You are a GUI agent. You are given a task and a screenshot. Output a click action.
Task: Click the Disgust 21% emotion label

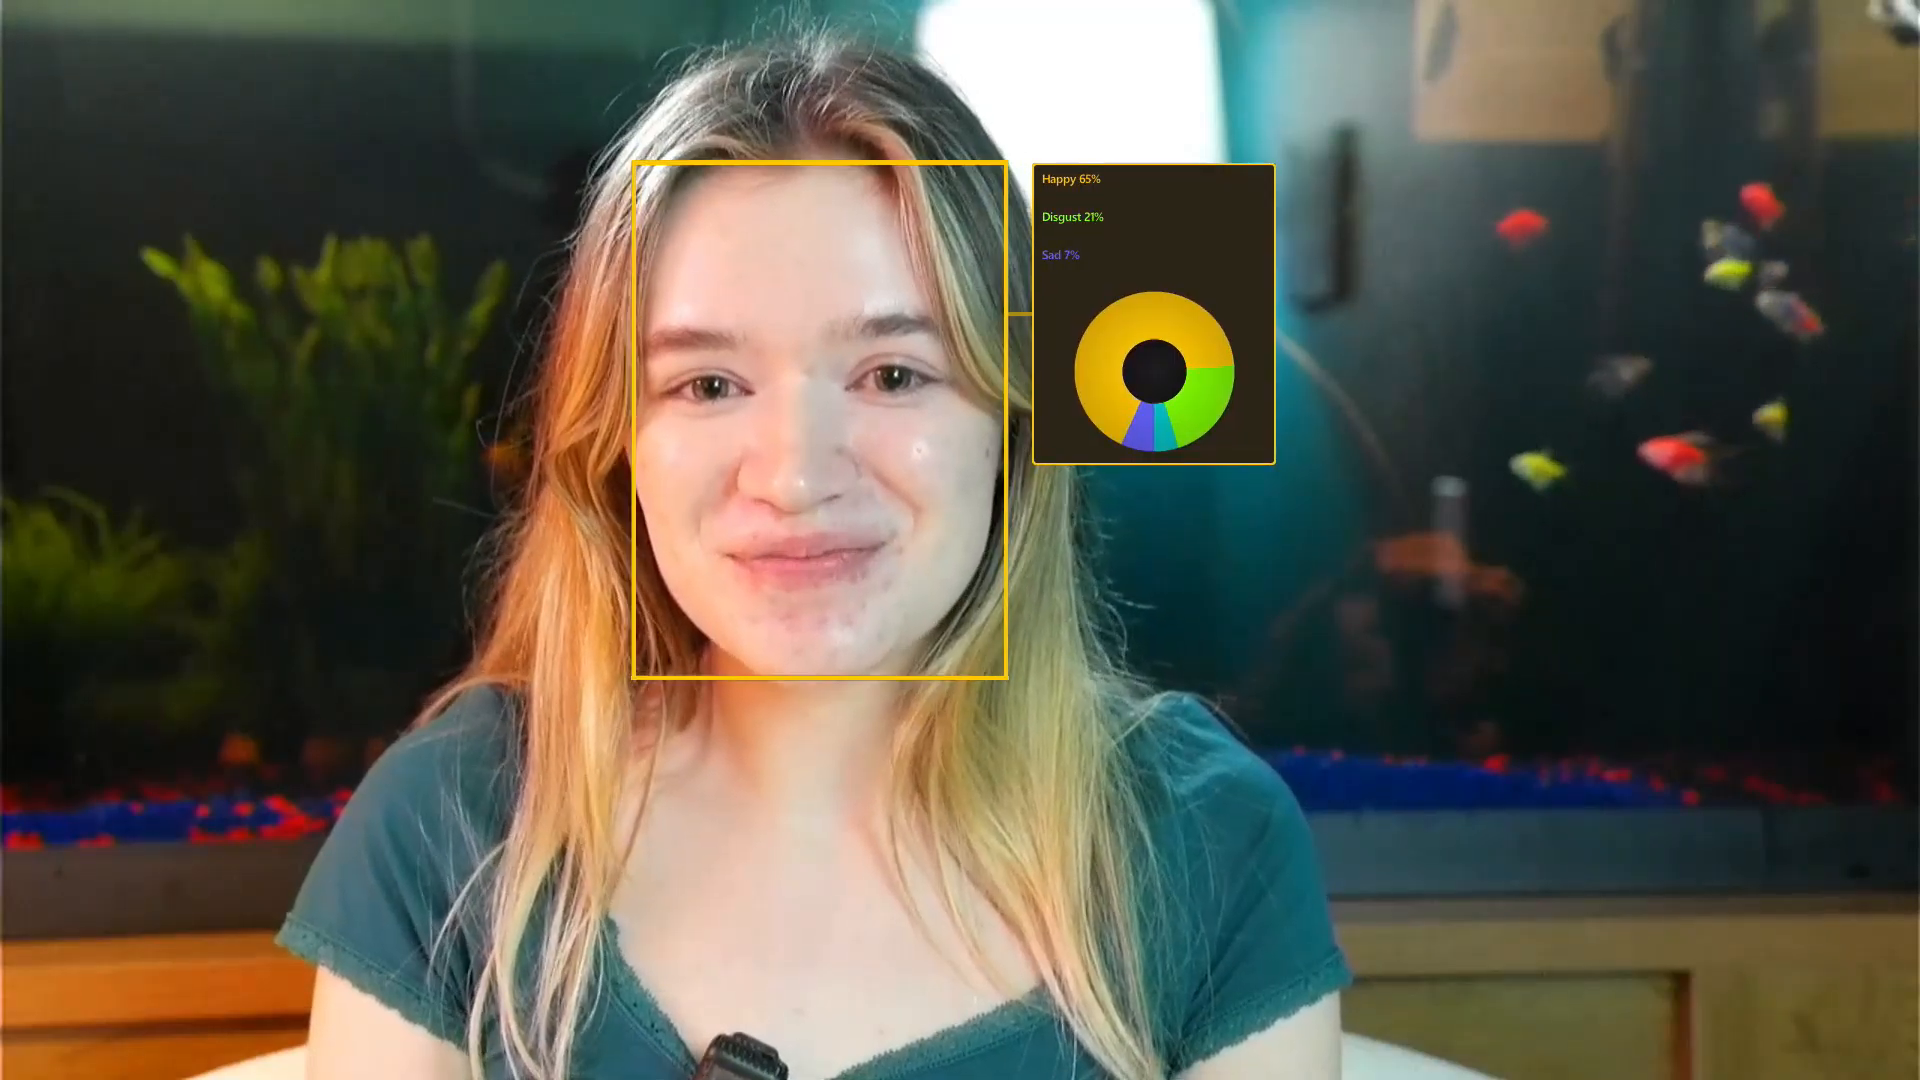1072,217
